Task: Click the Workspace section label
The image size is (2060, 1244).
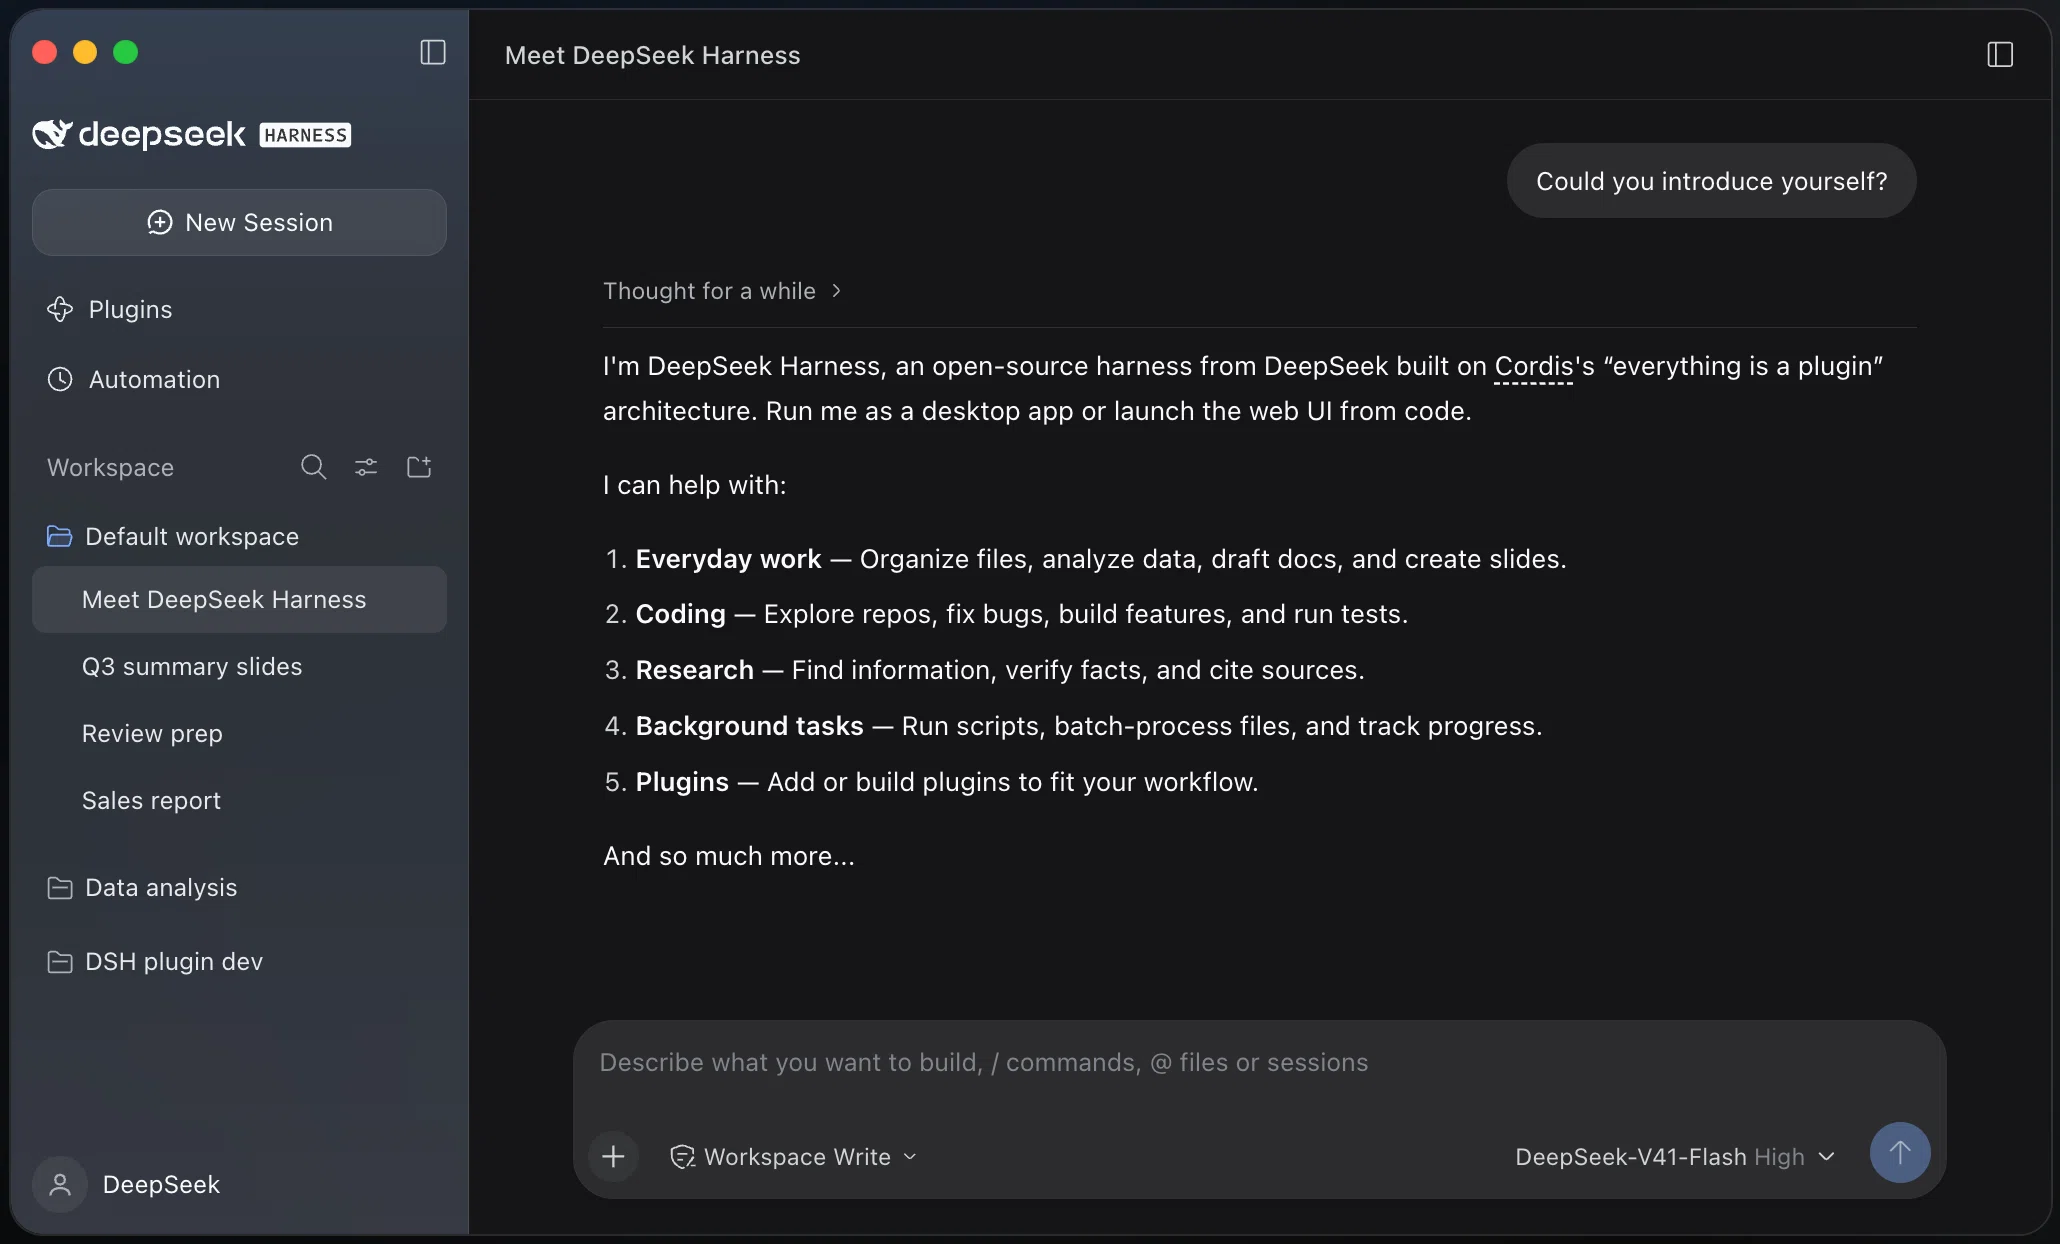Action: [110, 467]
